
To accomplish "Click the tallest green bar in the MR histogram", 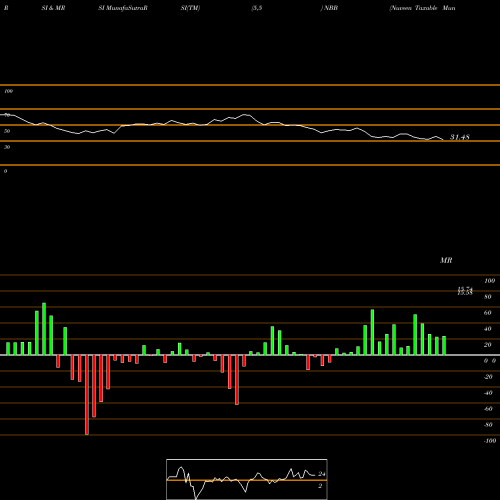I will point(44,329).
